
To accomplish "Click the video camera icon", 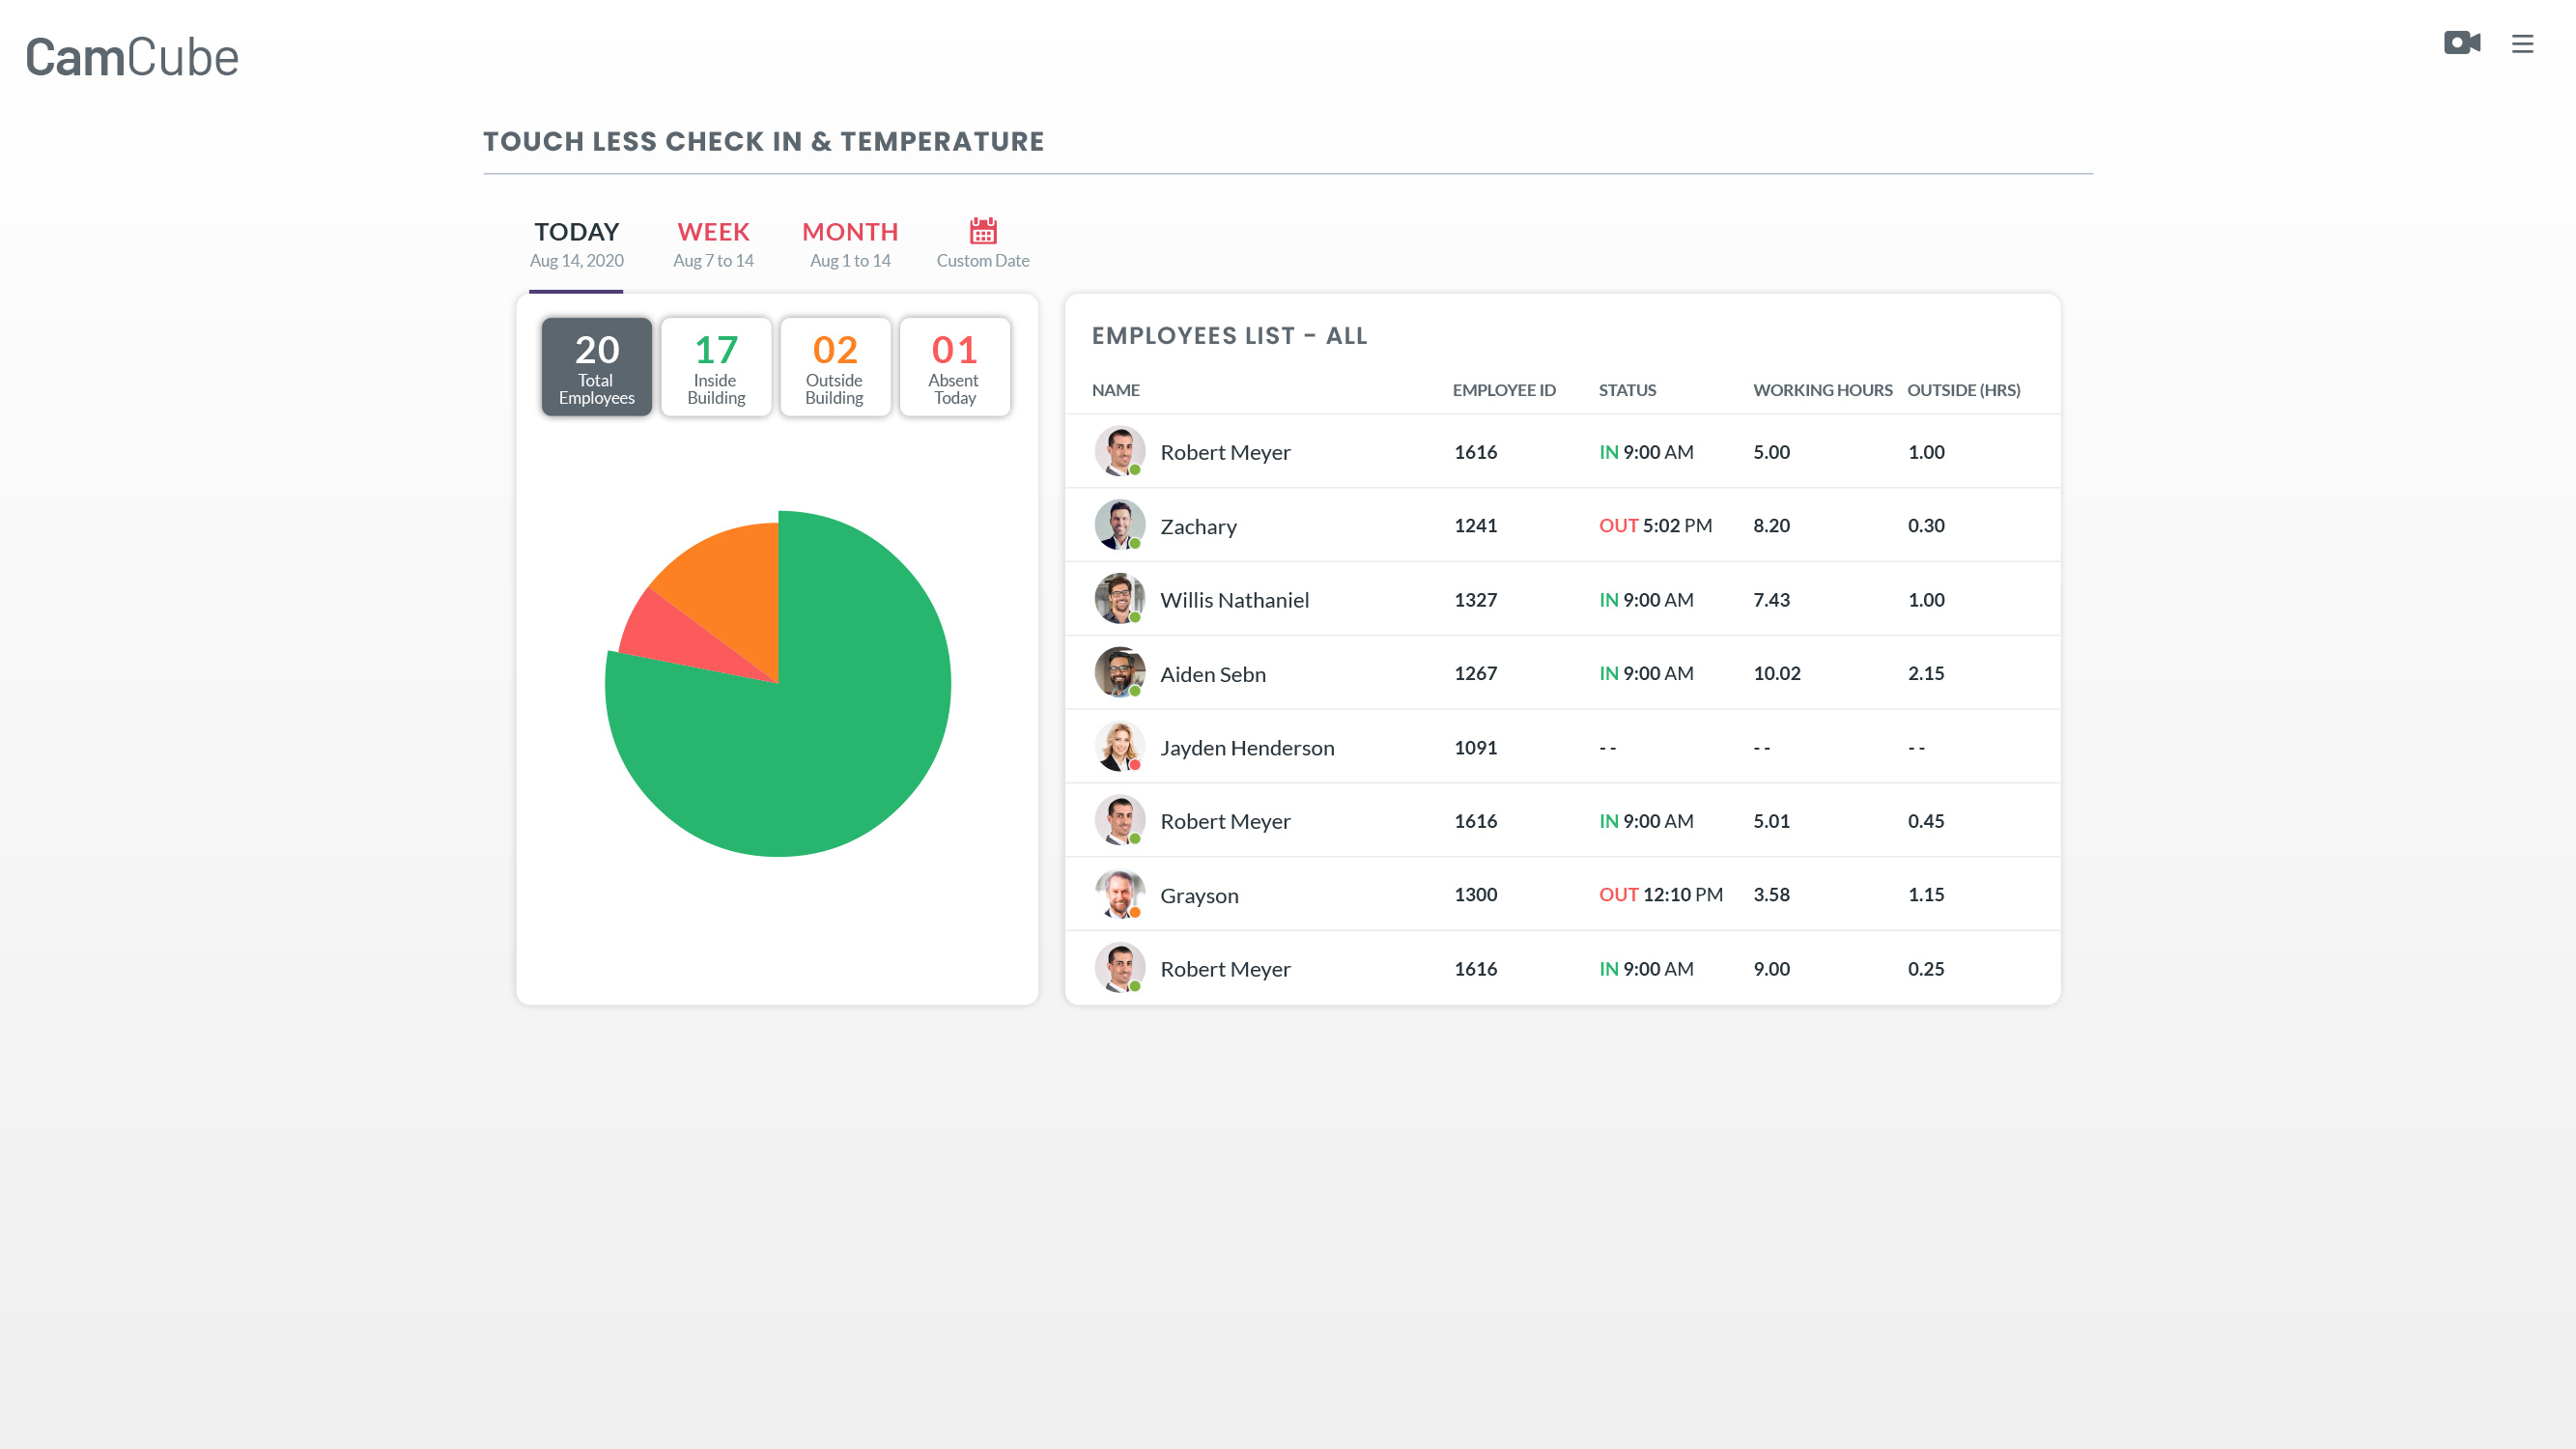I will tap(2461, 43).
